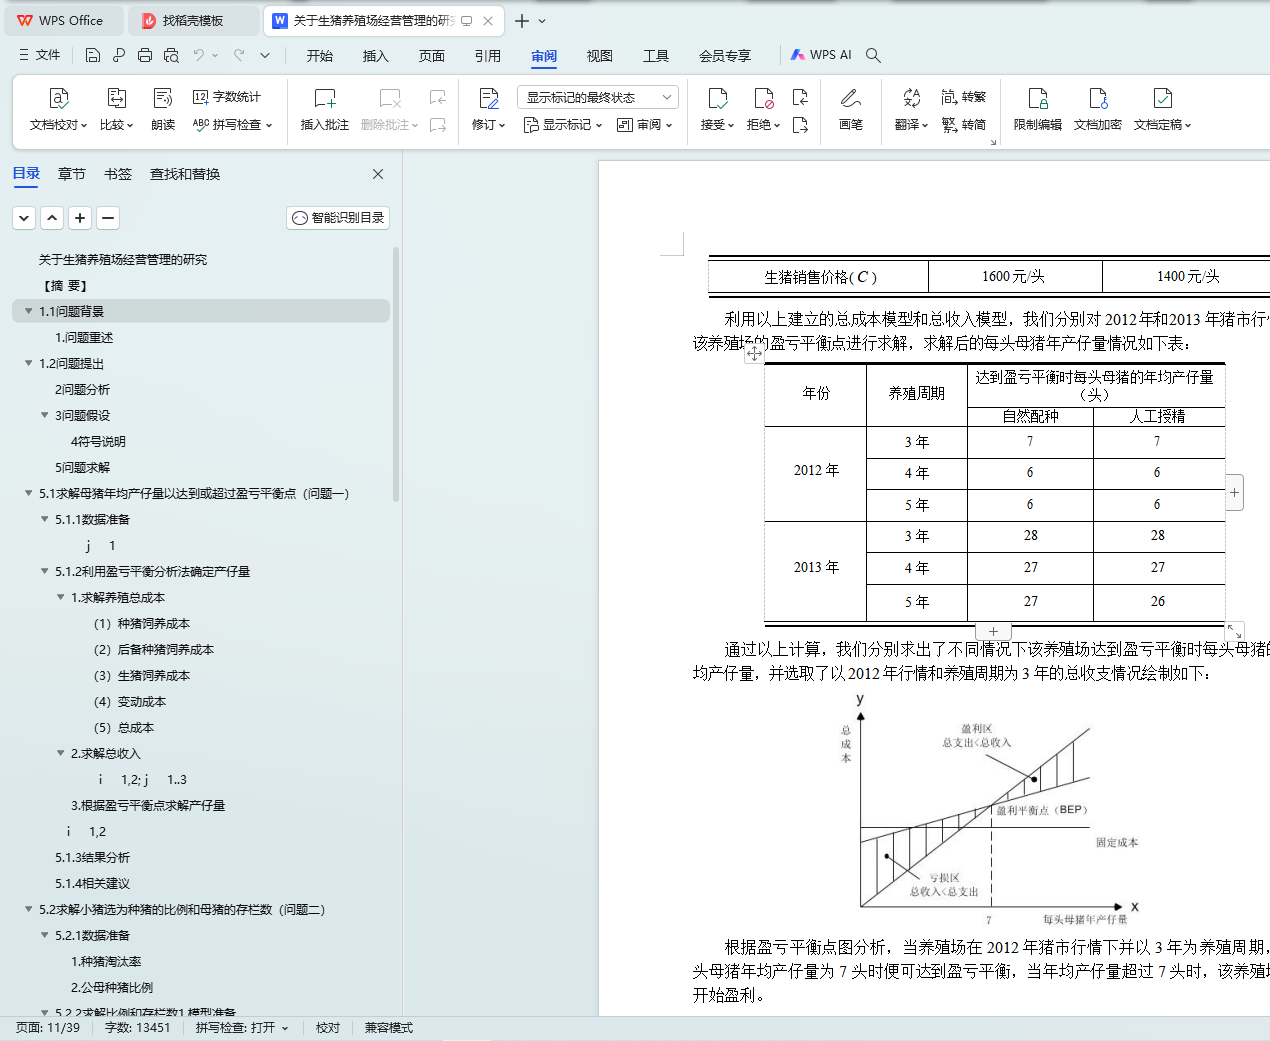The width and height of the screenshot is (1270, 1041).
Task: Open the 文件 menu
Action: 40,55
